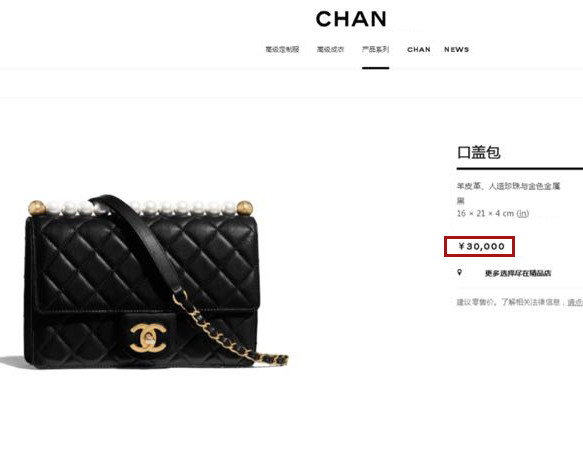Open the 高级定制服 navigation menu

click(x=282, y=49)
